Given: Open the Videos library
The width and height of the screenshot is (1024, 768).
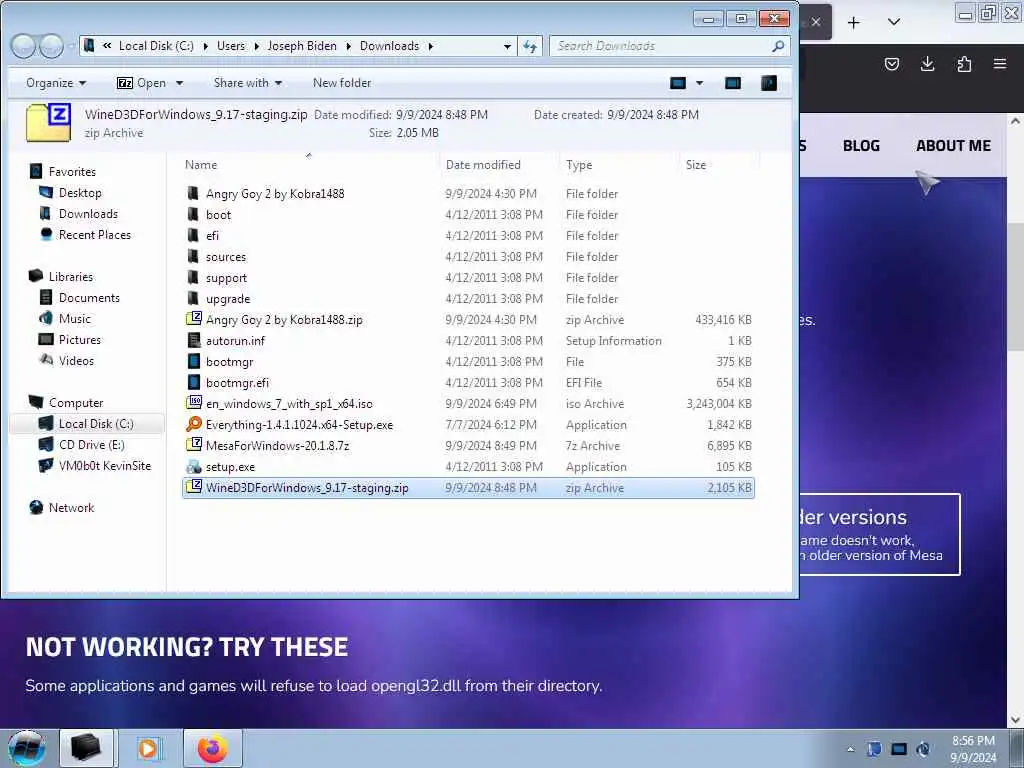Looking at the screenshot, I should click(x=76, y=360).
